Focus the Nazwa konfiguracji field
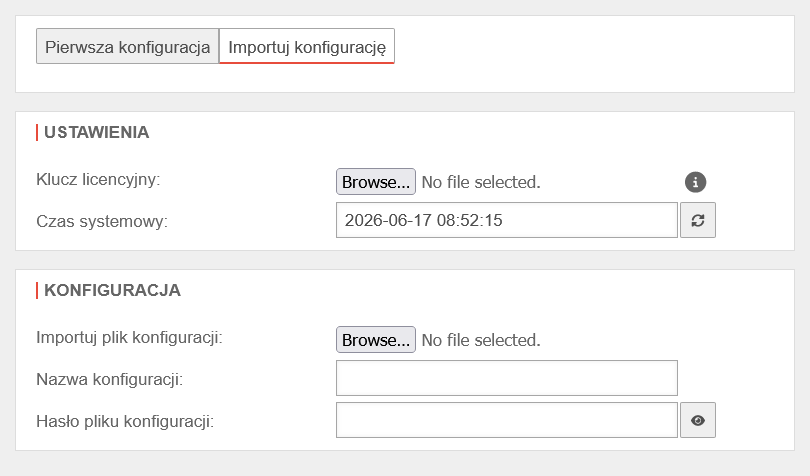The image size is (810, 476). [x=507, y=378]
